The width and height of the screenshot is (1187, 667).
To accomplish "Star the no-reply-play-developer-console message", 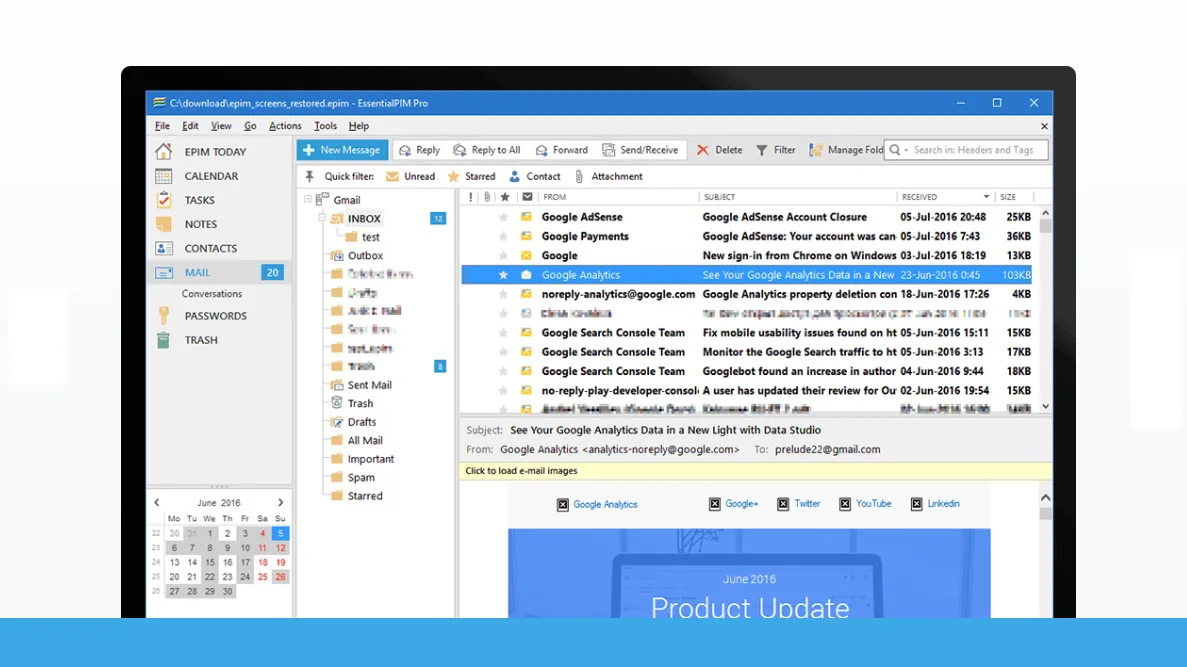I will 503,391.
